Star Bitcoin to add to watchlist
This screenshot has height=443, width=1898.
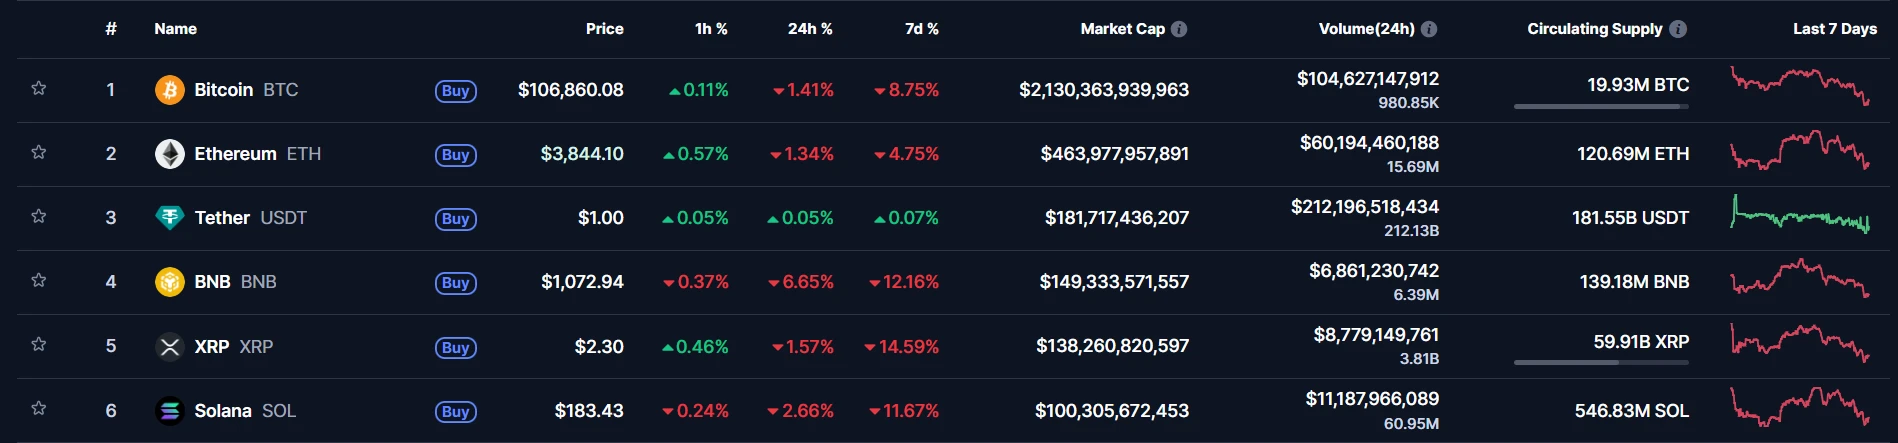39,88
